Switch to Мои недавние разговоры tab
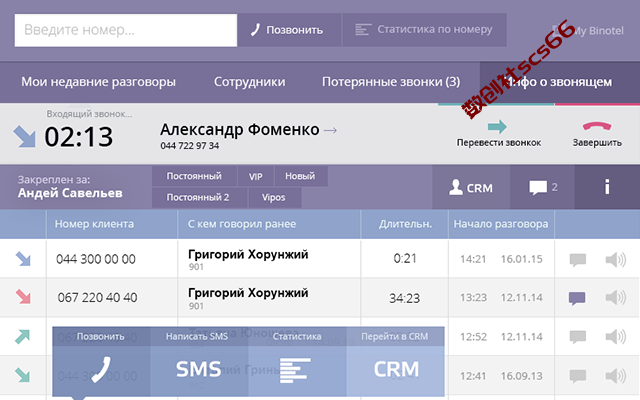The image size is (640, 400). click(98, 82)
